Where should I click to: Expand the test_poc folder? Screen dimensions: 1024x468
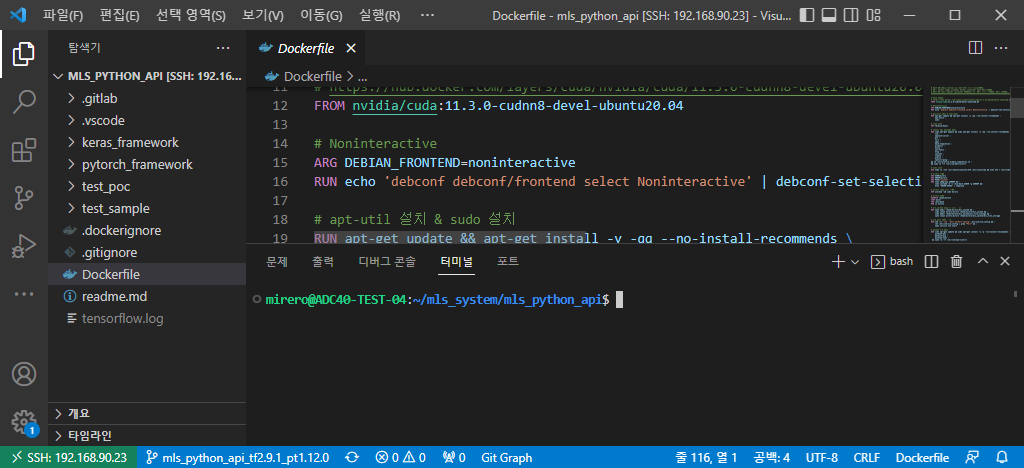pyautogui.click(x=147, y=187)
